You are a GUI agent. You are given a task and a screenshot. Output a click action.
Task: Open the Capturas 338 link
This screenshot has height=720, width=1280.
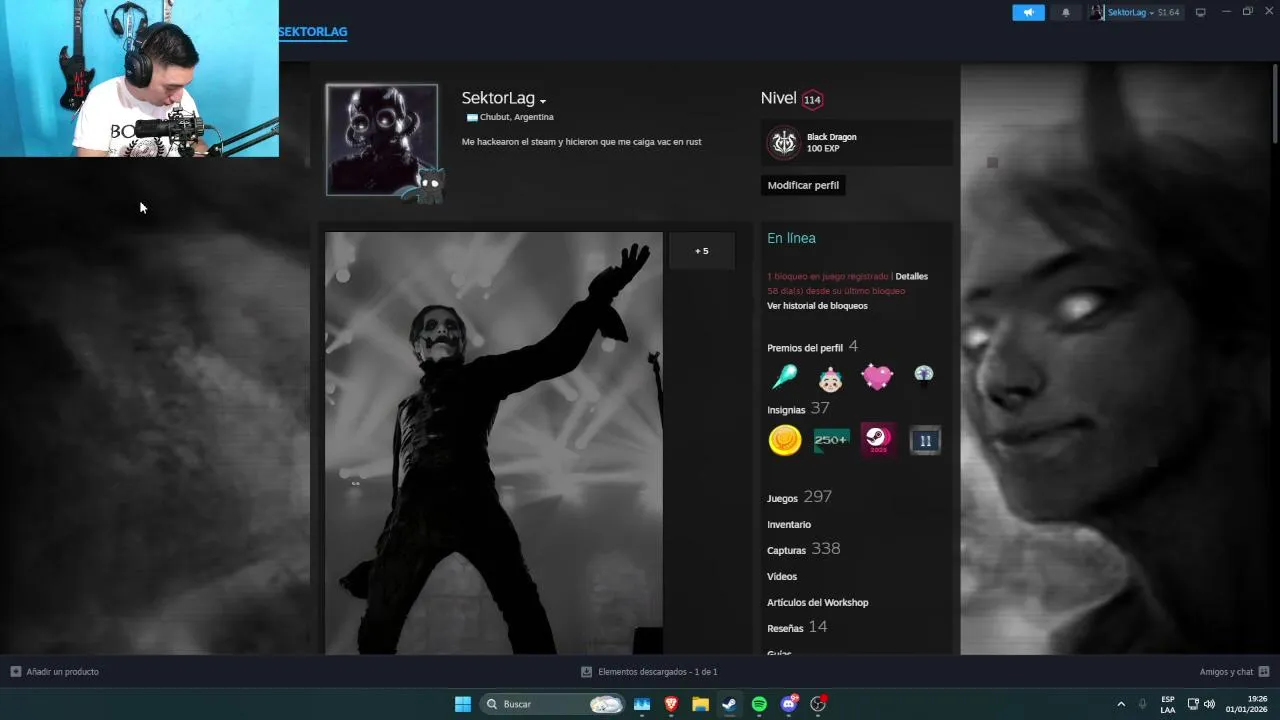[x=803, y=549]
